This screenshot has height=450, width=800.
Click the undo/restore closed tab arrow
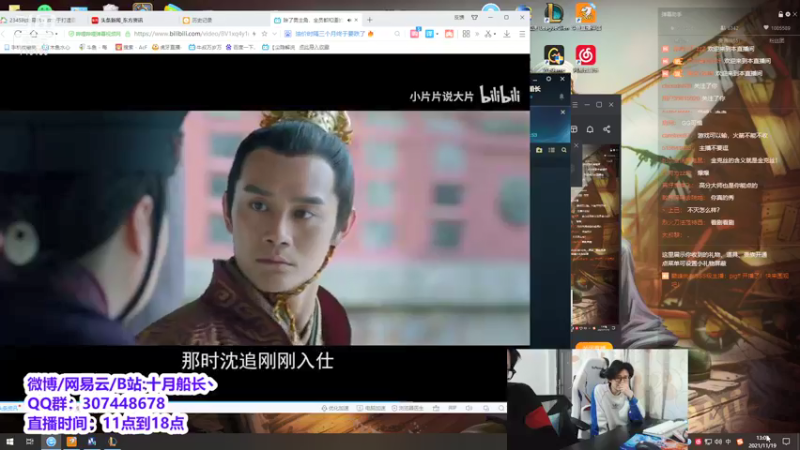pyautogui.click(x=48, y=34)
